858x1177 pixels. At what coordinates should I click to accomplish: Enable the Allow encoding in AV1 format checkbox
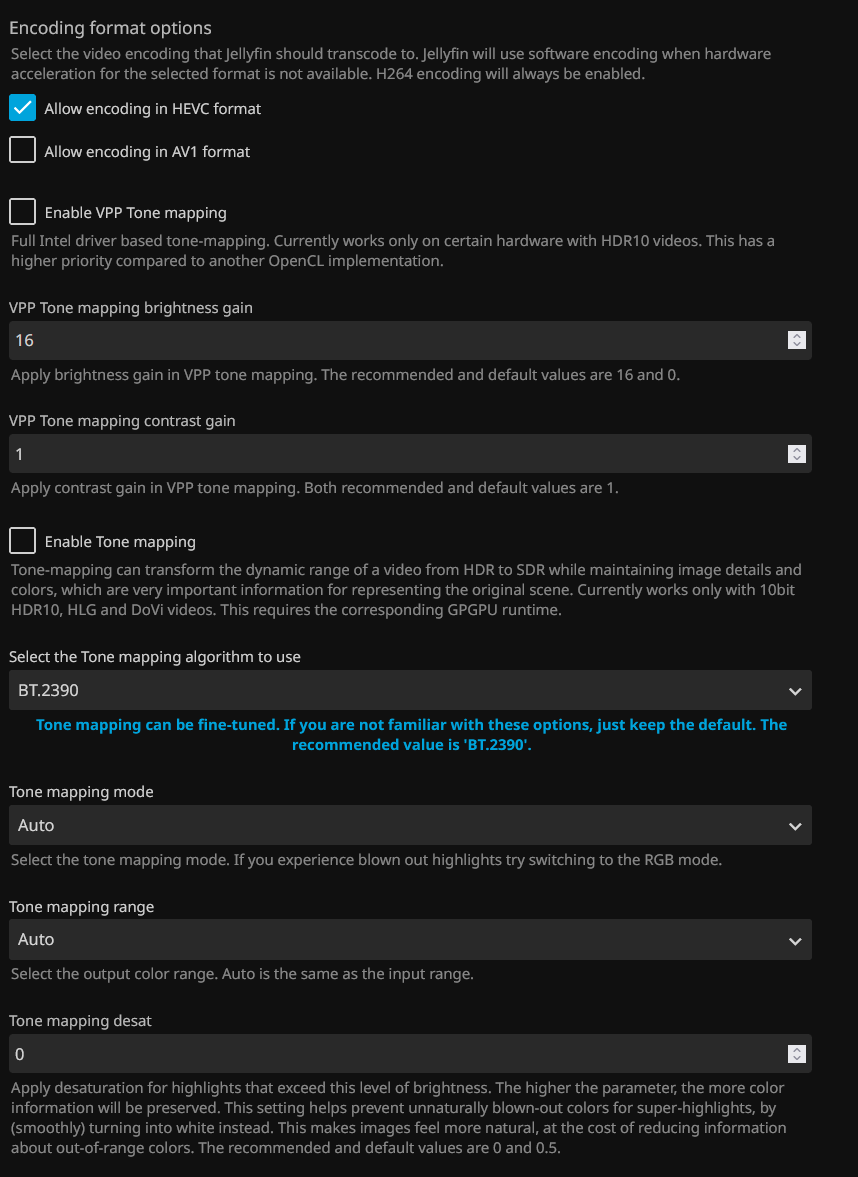tap(22, 150)
